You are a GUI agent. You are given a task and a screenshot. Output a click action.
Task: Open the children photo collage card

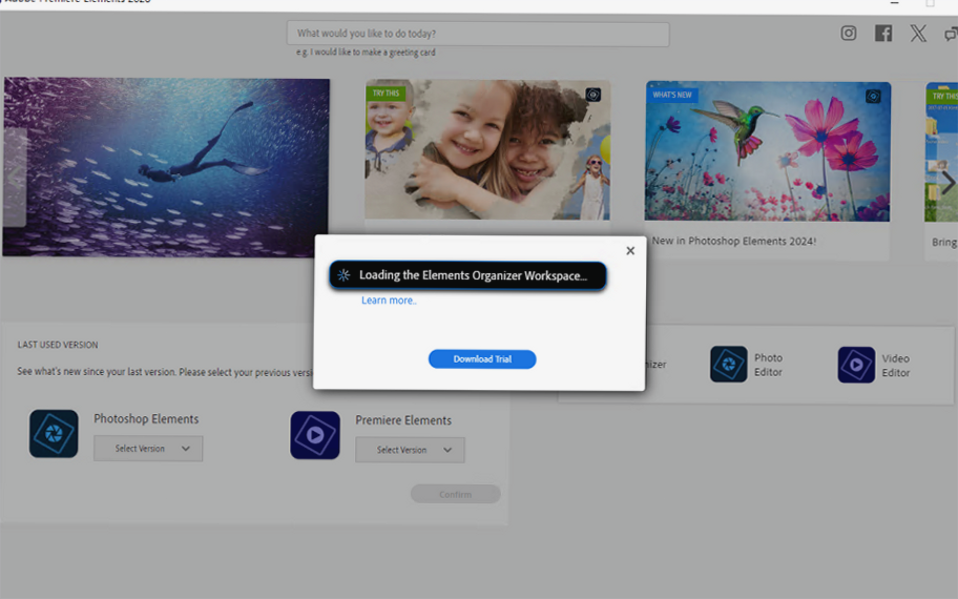click(x=488, y=150)
